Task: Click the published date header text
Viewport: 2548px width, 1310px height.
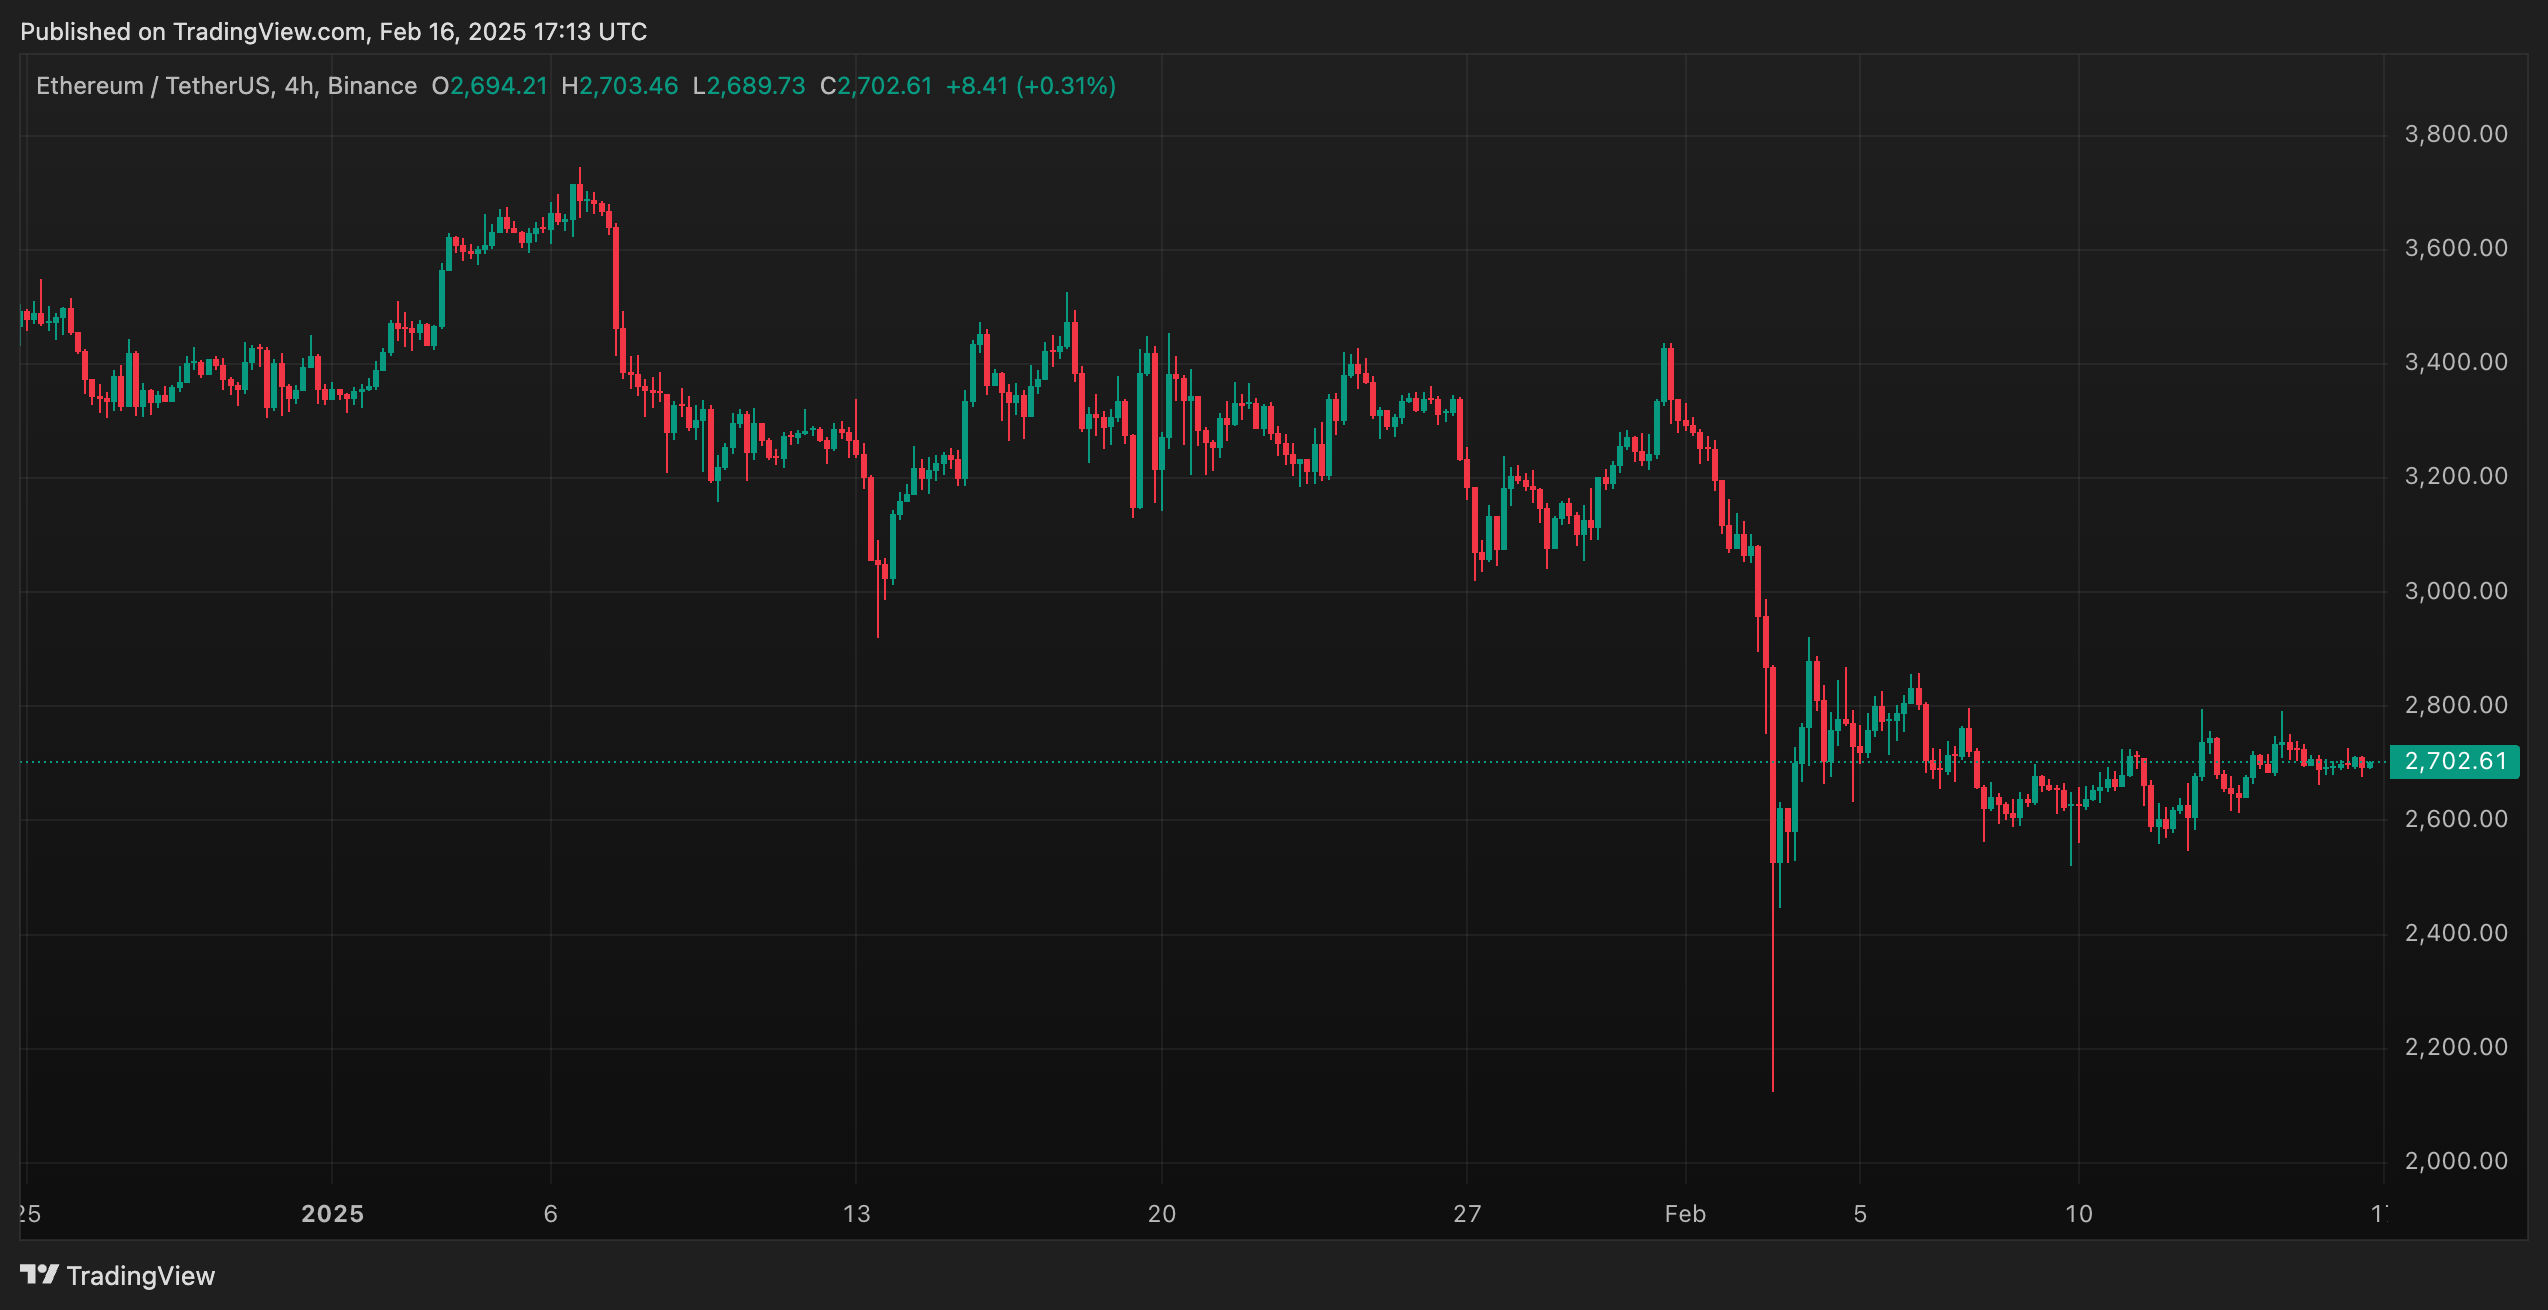Action: pos(334,32)
